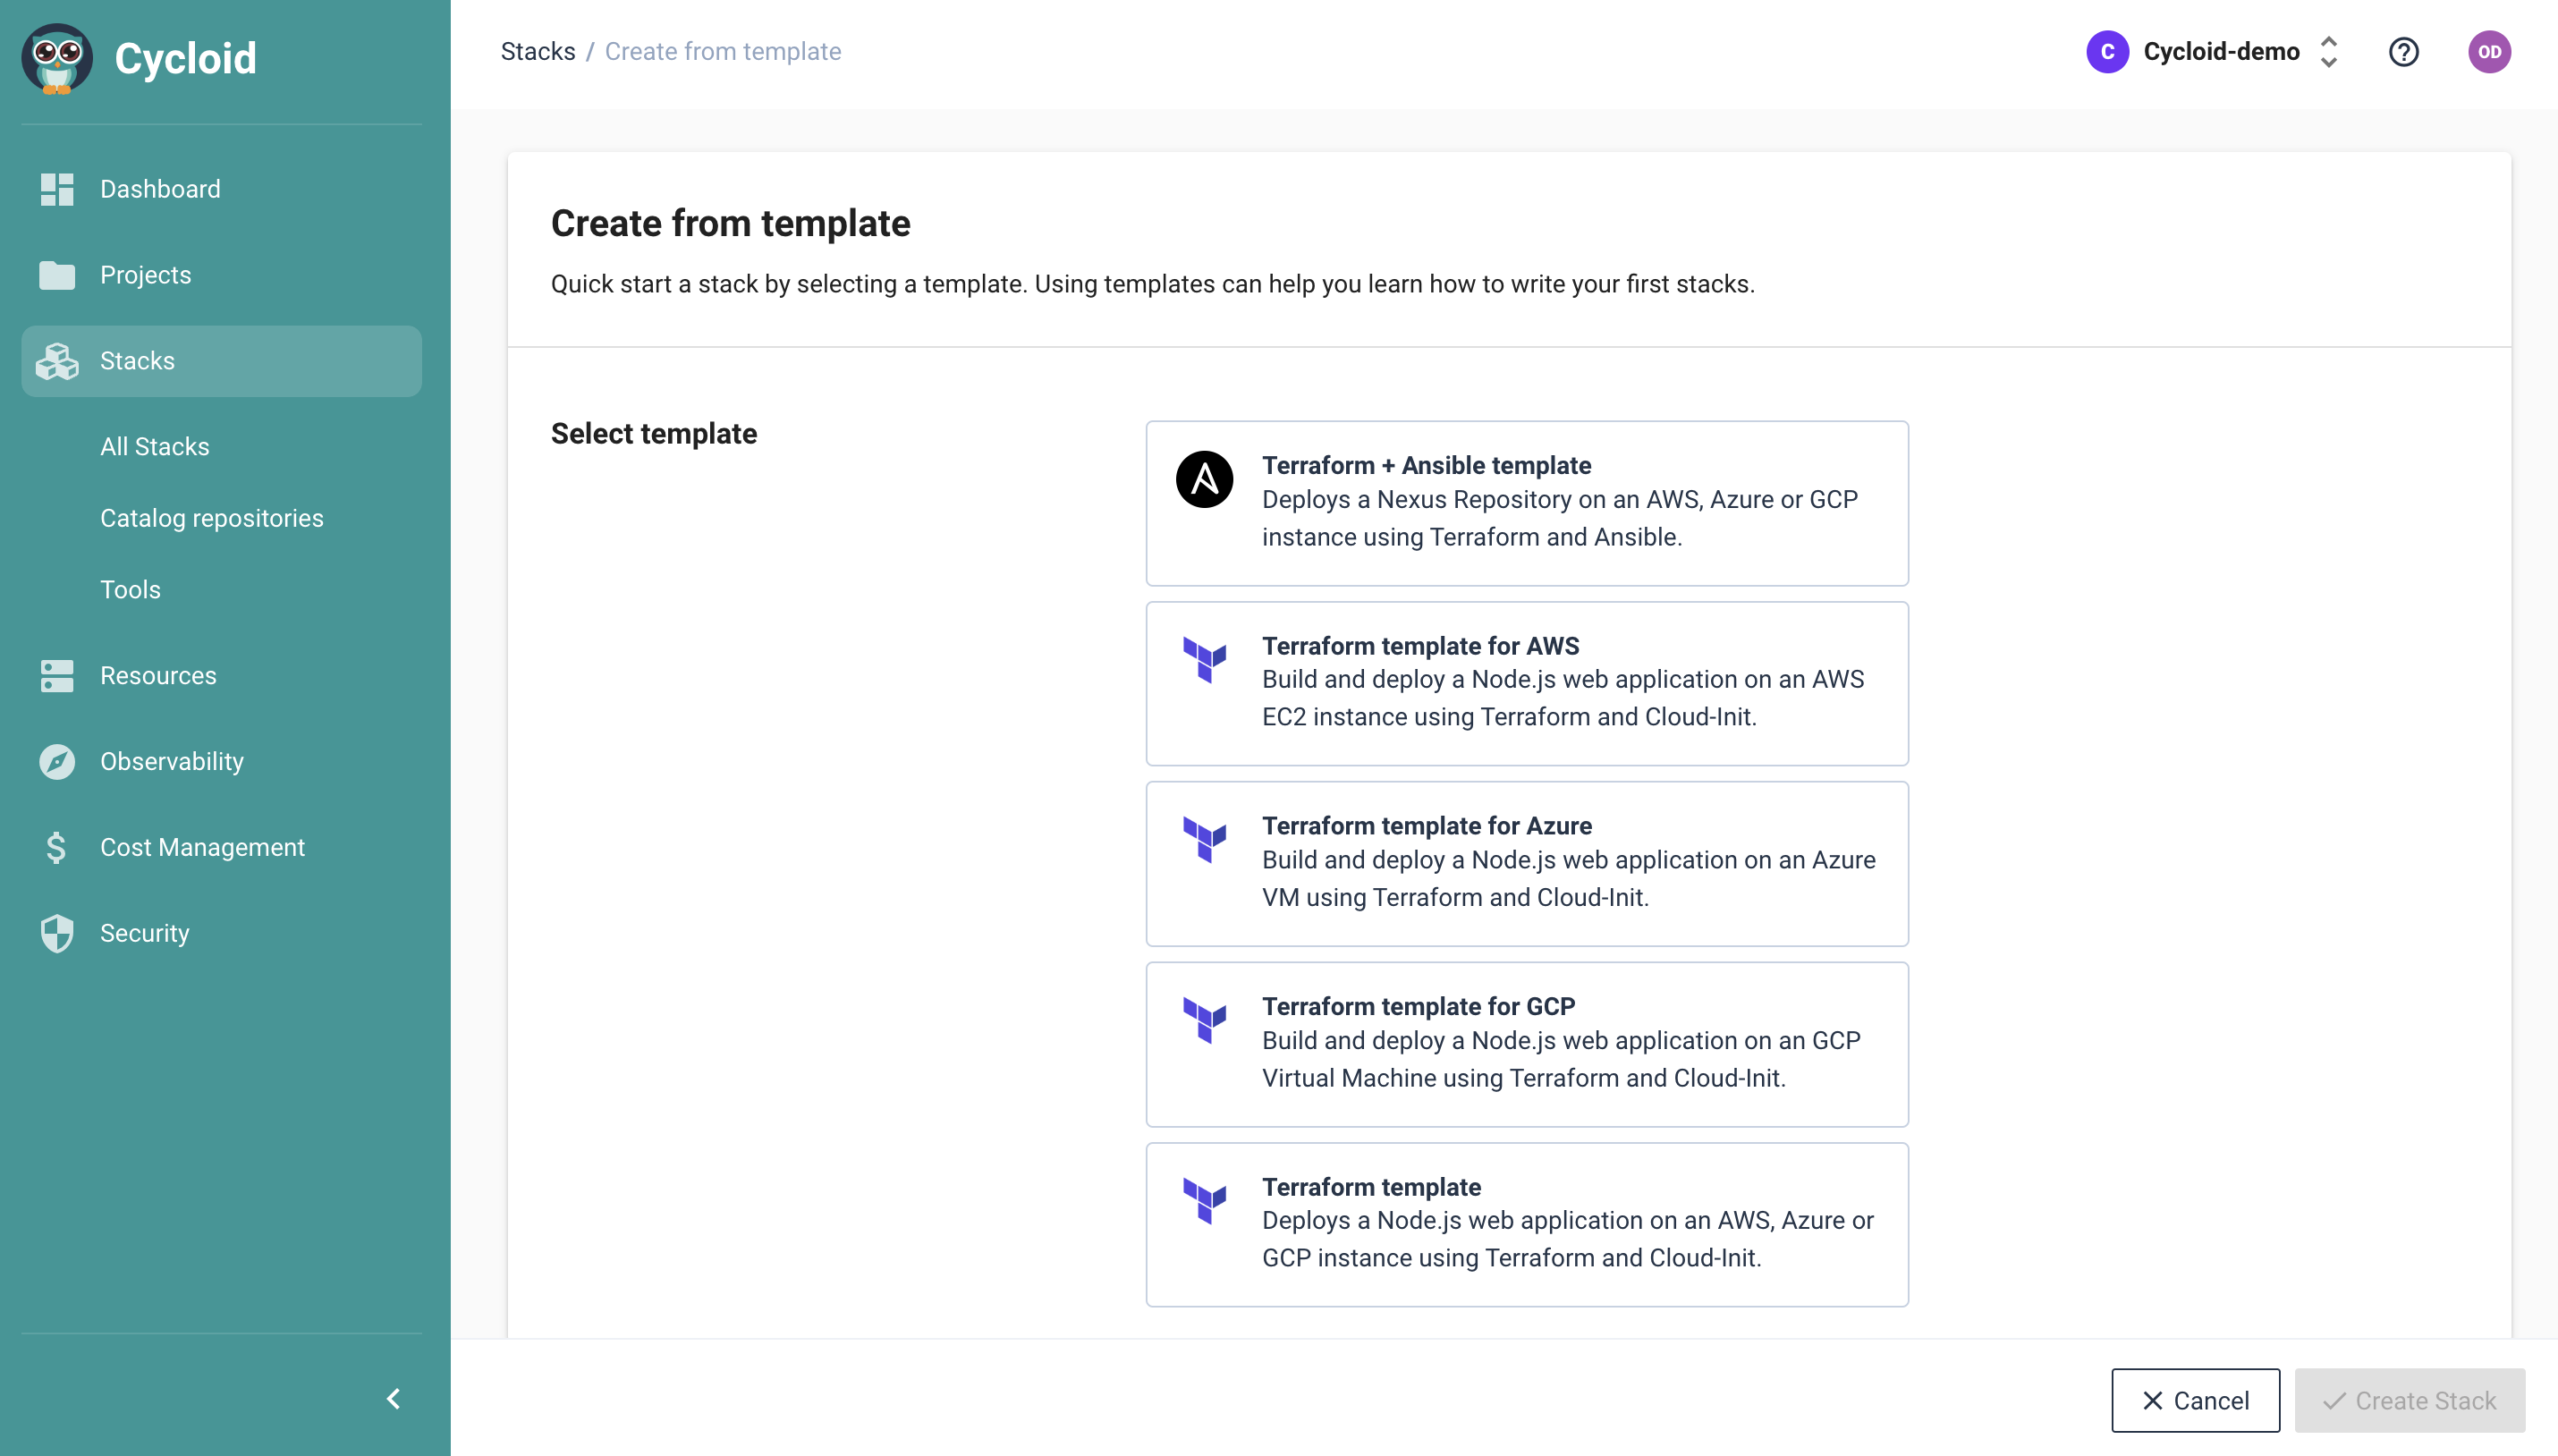This screenshot has height=1456, width=2558.
Task: Open Projects from the sidebar
Action: tap(221, 275)
